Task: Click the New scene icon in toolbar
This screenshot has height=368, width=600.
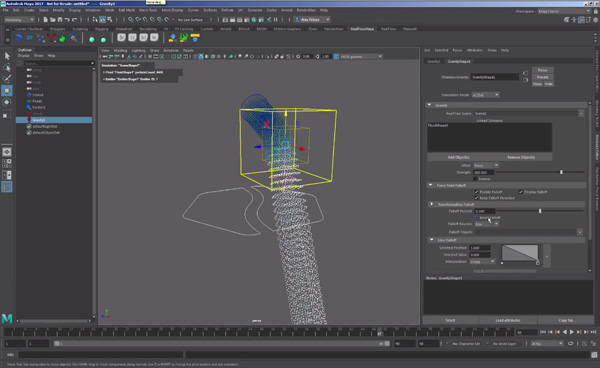Action: [x=46, y=20]
